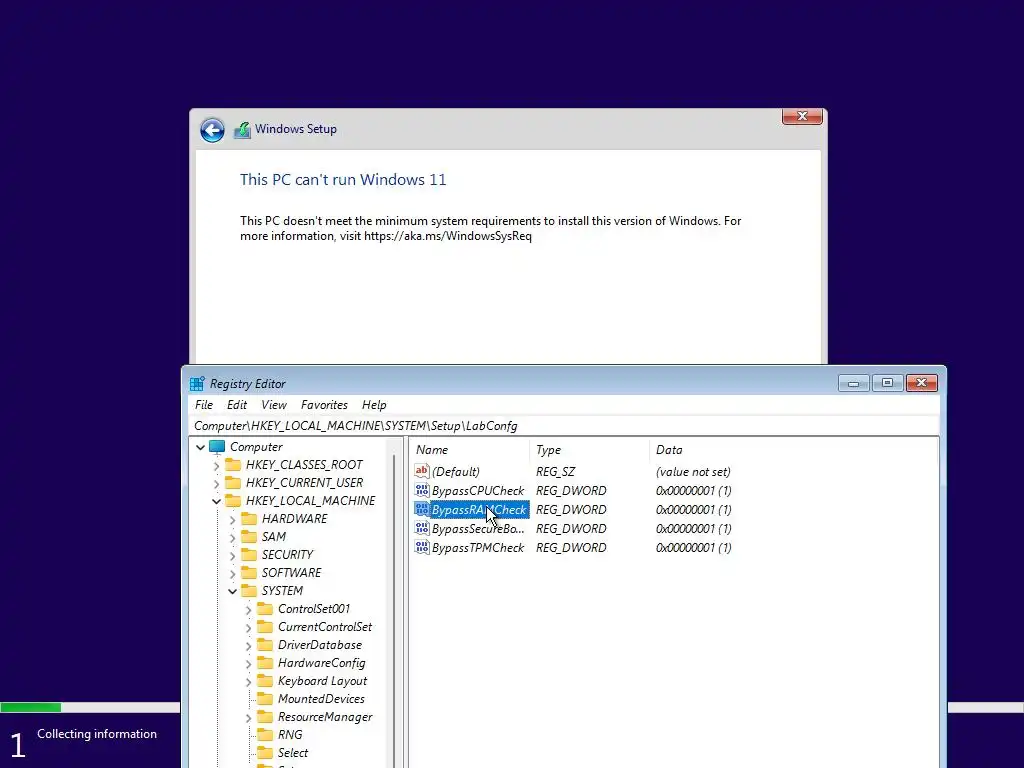
Task: Click the HardwareConfig folder icon
Action: point(265,663)
